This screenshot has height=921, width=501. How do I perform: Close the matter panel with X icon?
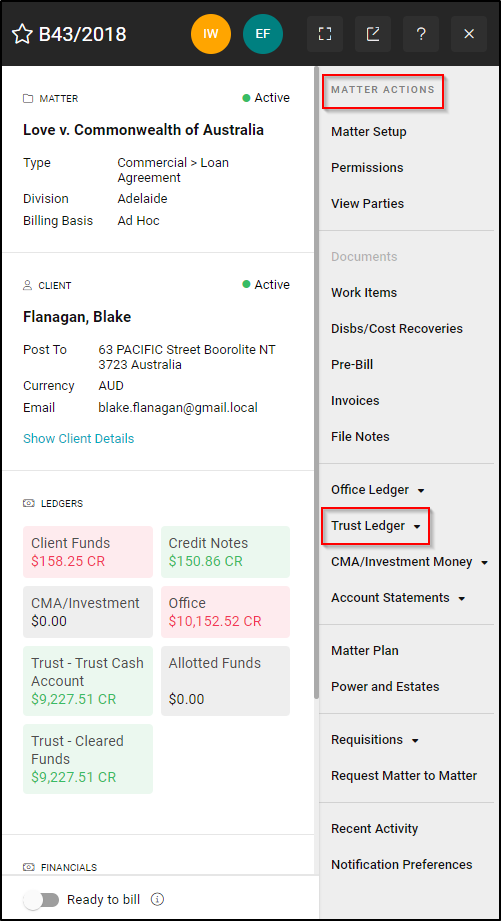click(x=469, y=34)
